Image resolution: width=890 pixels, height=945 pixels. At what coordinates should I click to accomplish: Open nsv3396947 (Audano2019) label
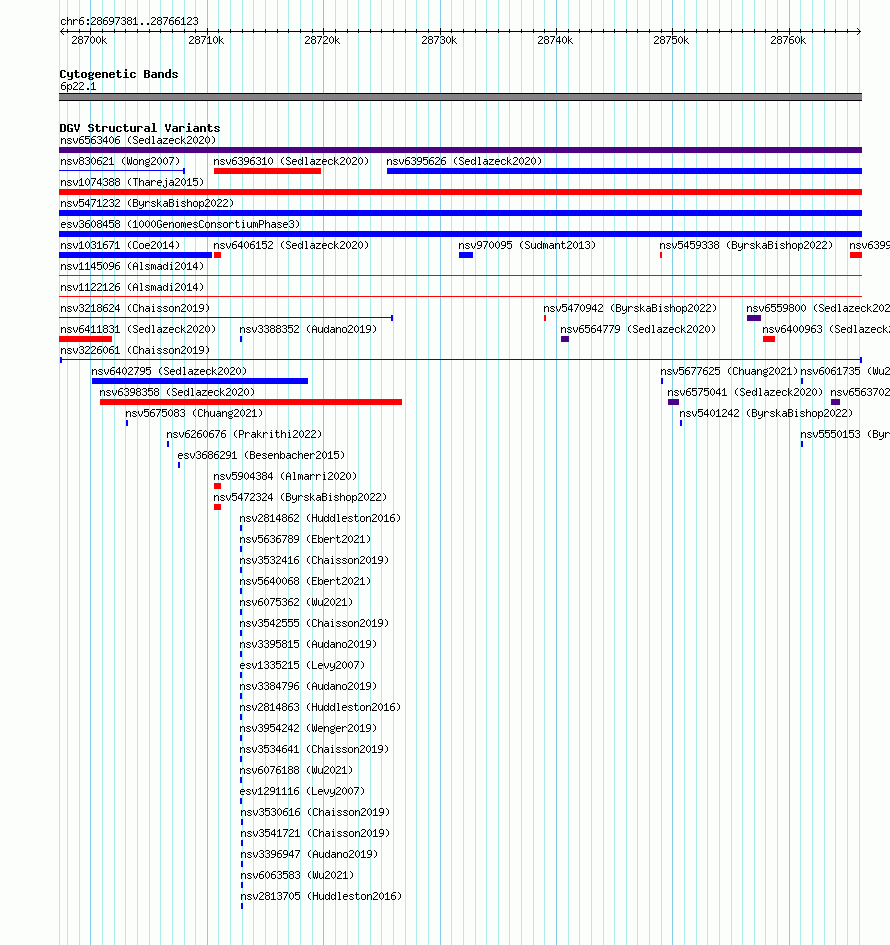tap(309, 855)
